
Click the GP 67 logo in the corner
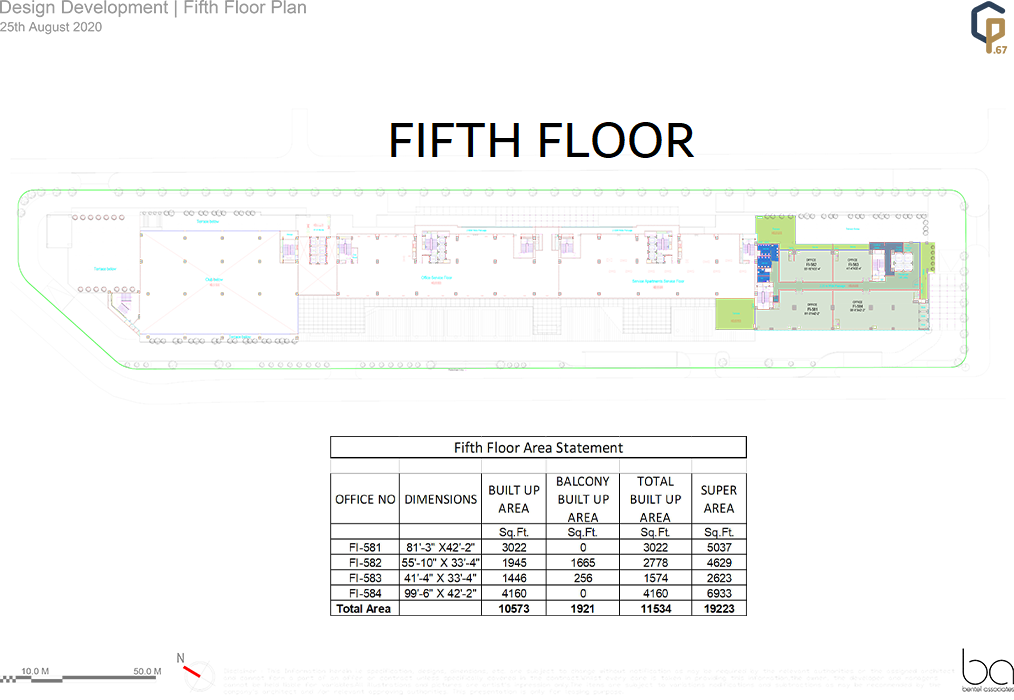coord(988,29)
